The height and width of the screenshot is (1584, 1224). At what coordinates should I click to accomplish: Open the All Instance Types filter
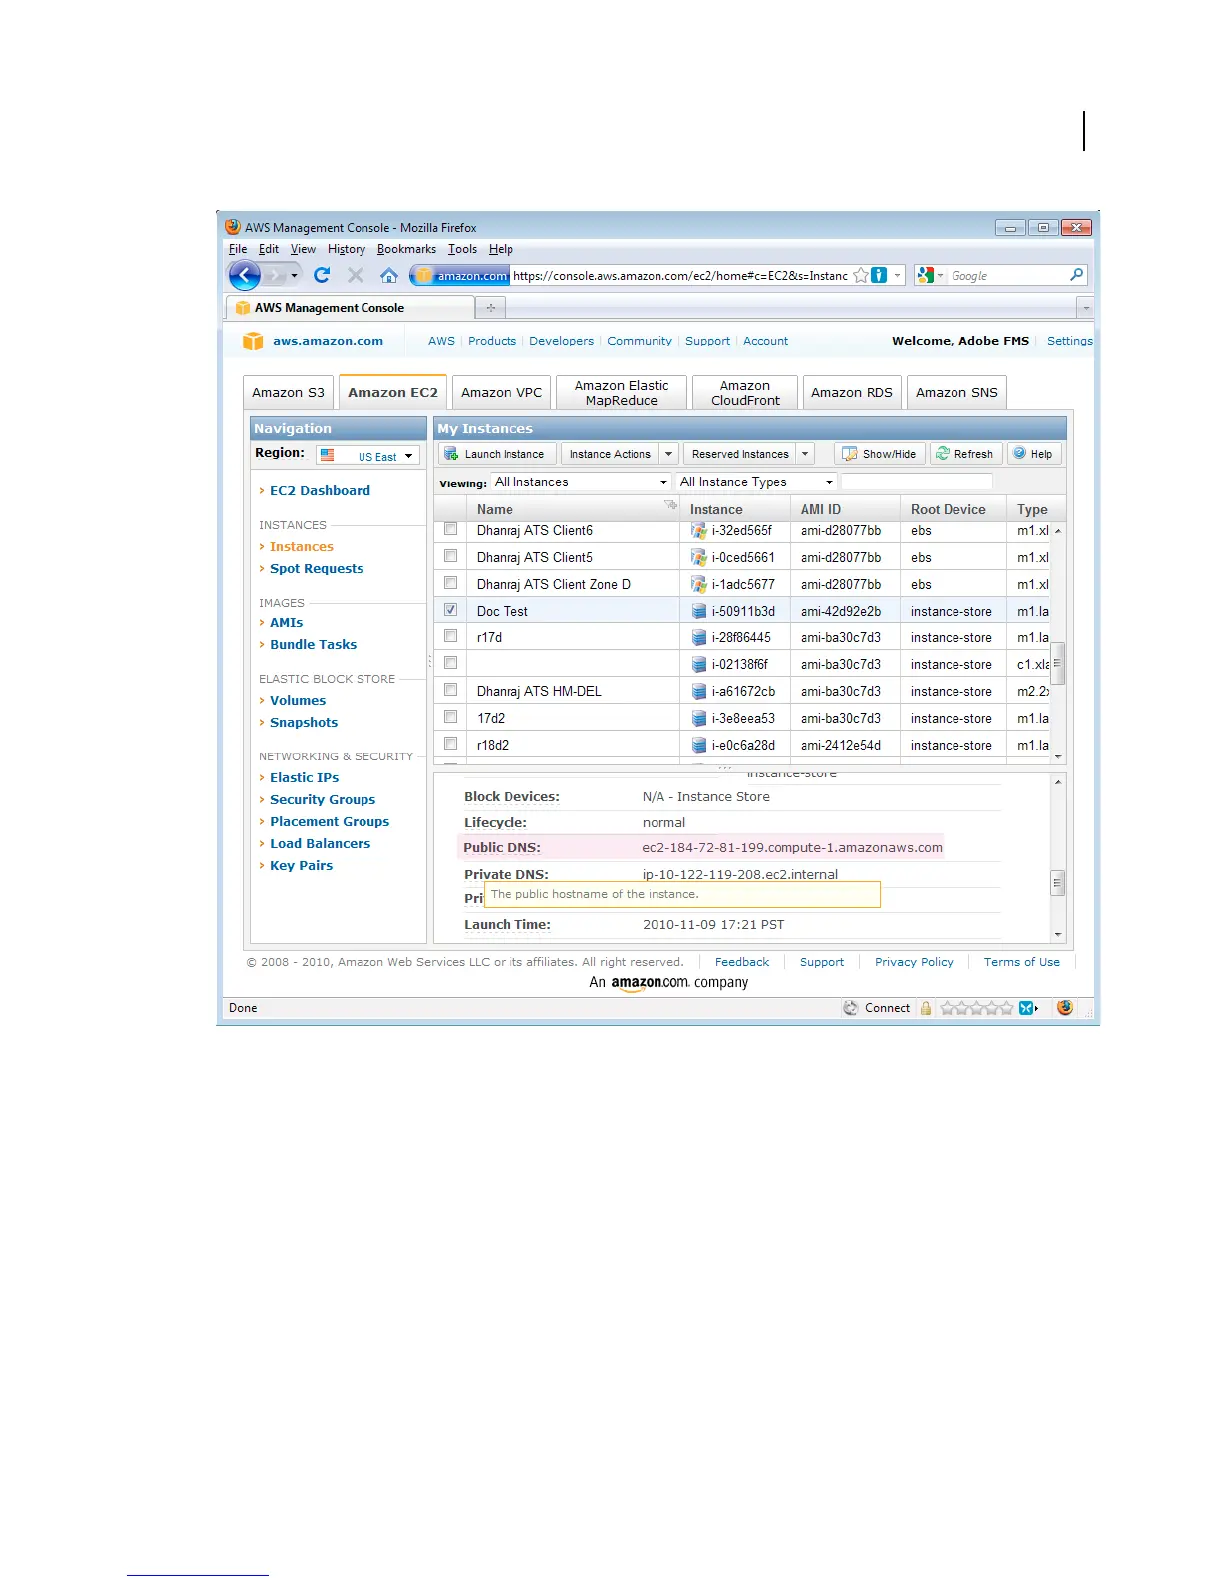pos(756,482)
